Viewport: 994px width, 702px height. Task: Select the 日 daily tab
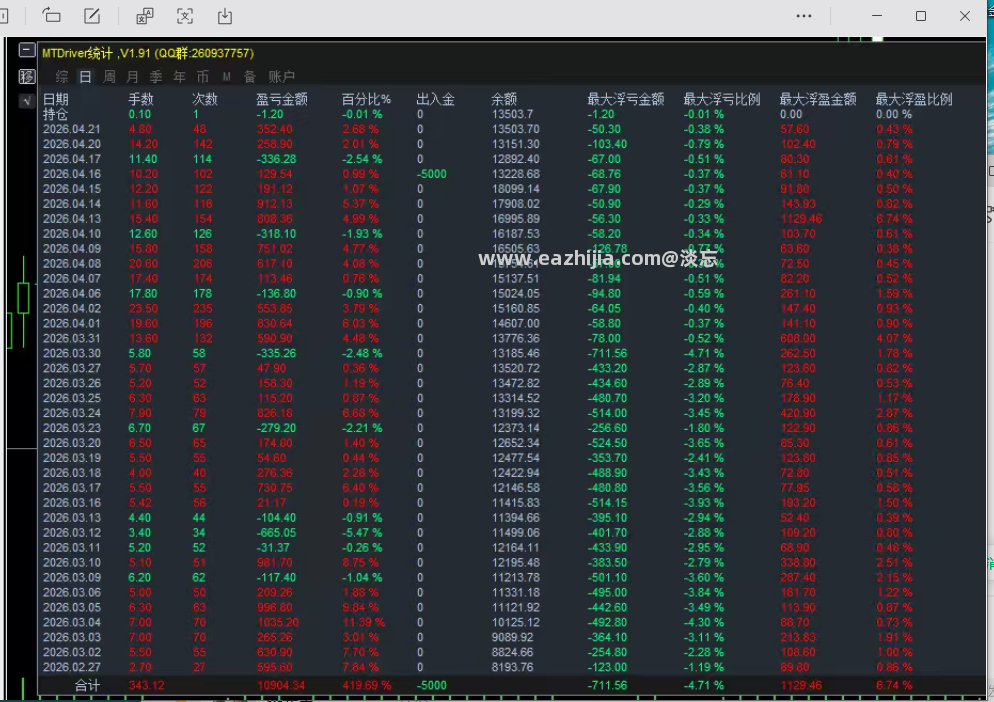point(85,77)
